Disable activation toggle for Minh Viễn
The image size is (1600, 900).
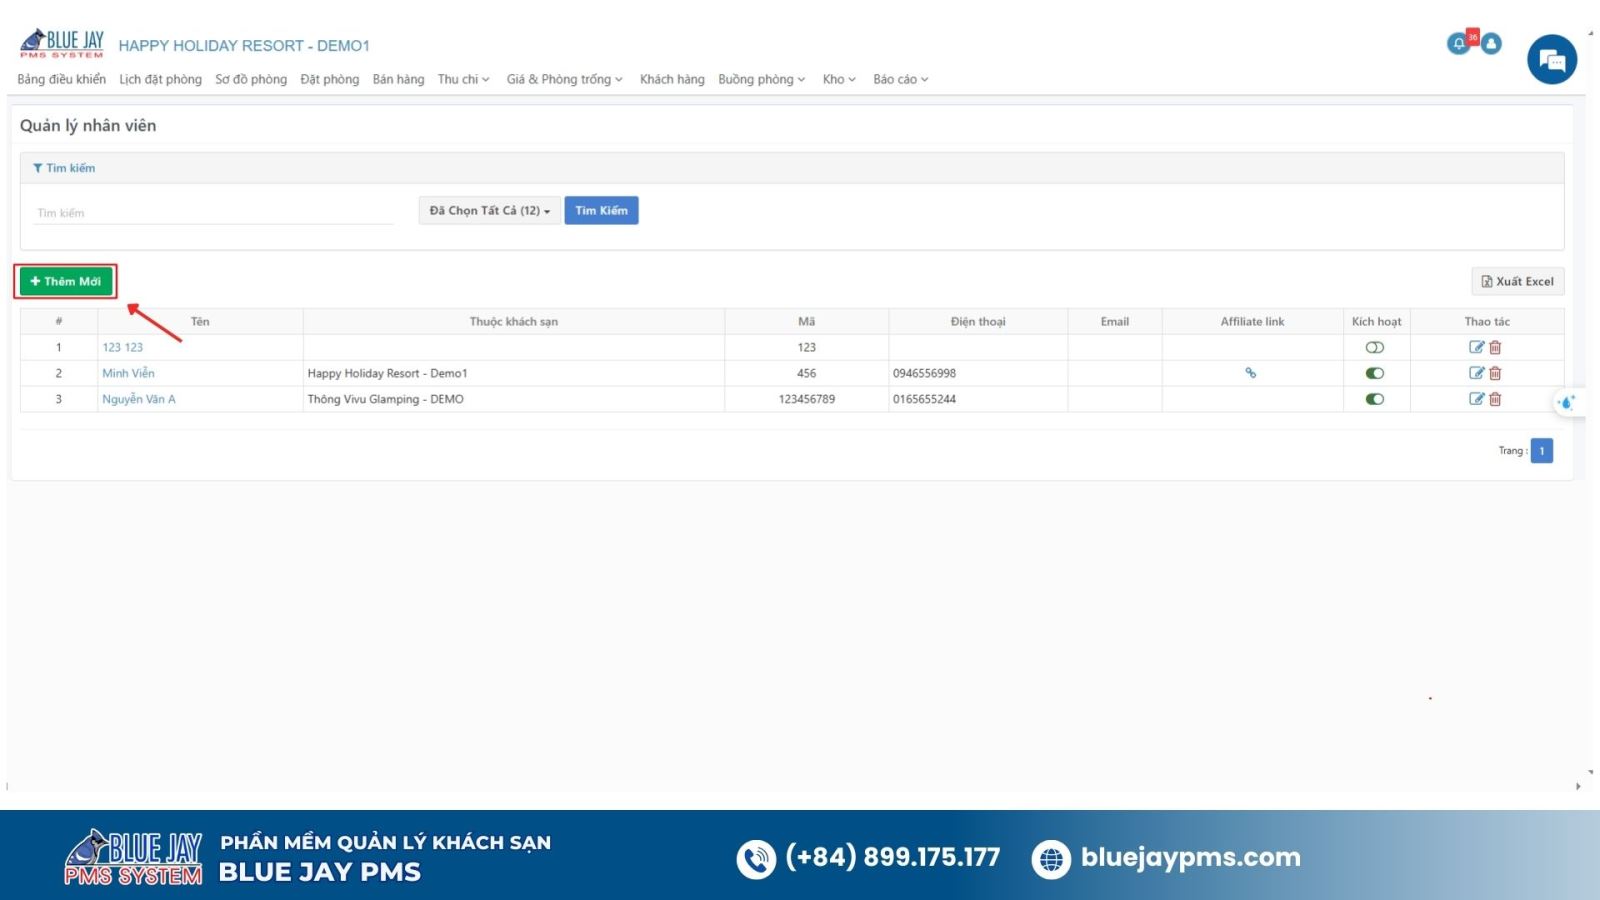(1376, 373)
